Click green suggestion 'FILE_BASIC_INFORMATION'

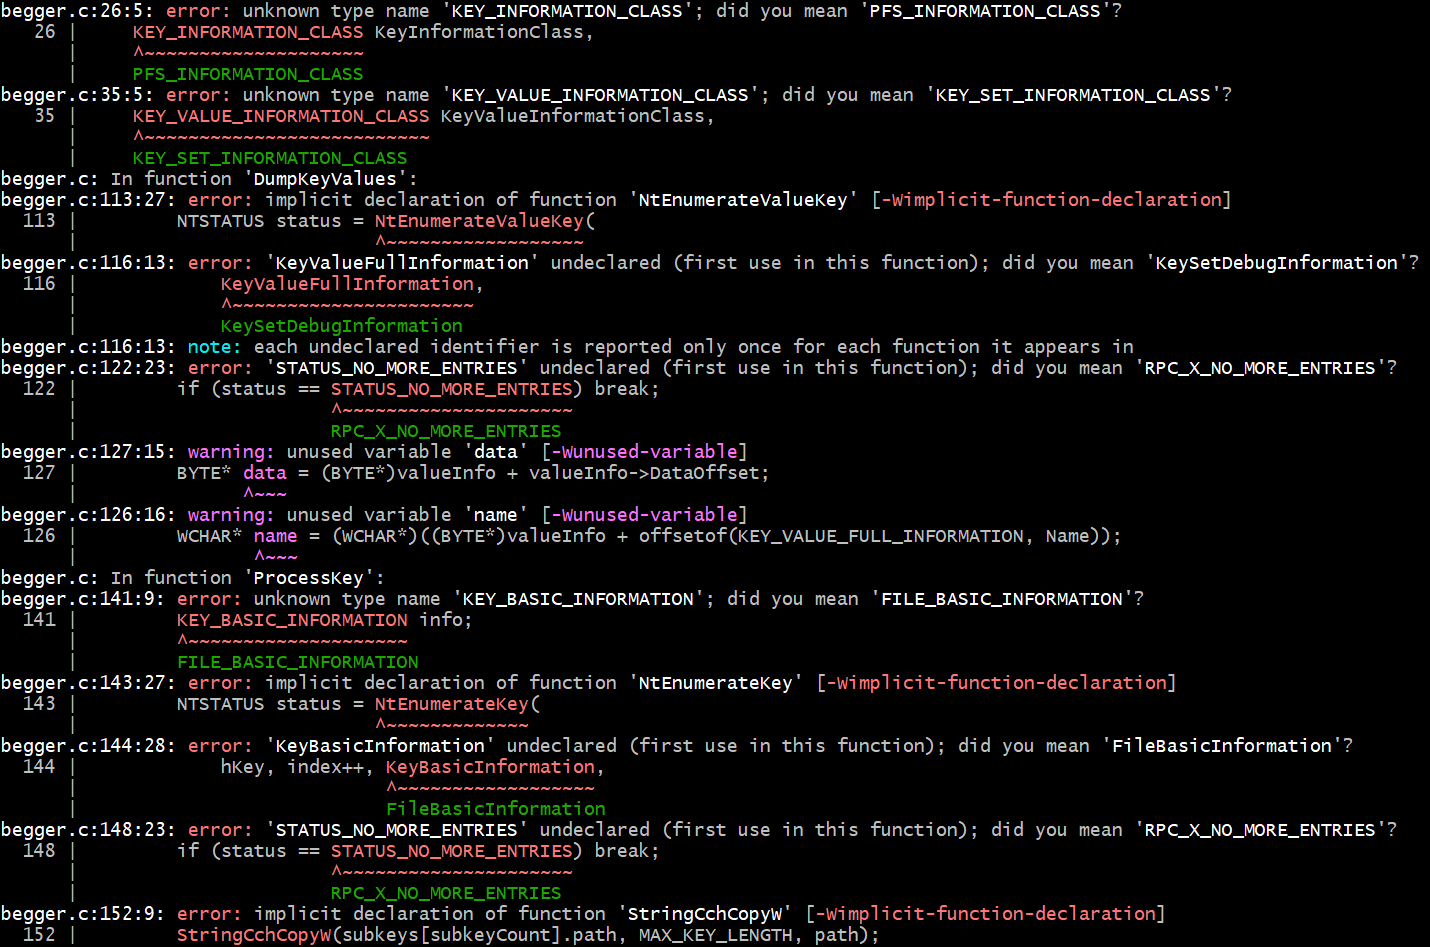click(x=298, y=662)
